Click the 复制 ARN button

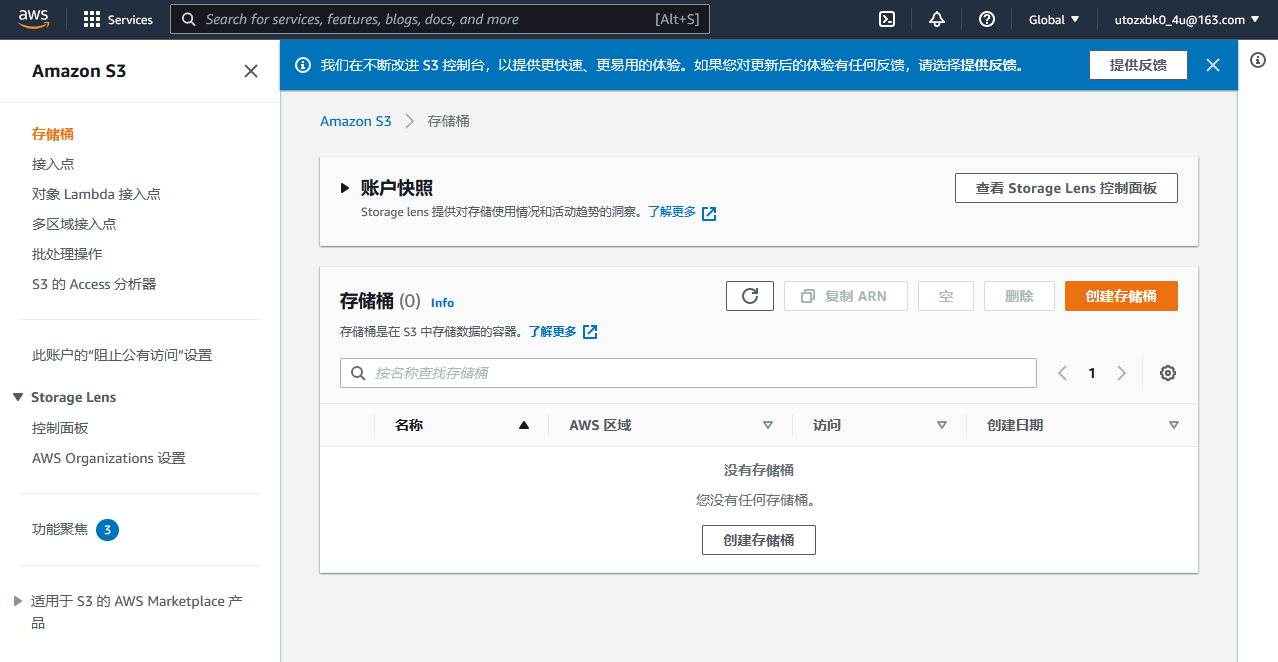click(846, 296)
